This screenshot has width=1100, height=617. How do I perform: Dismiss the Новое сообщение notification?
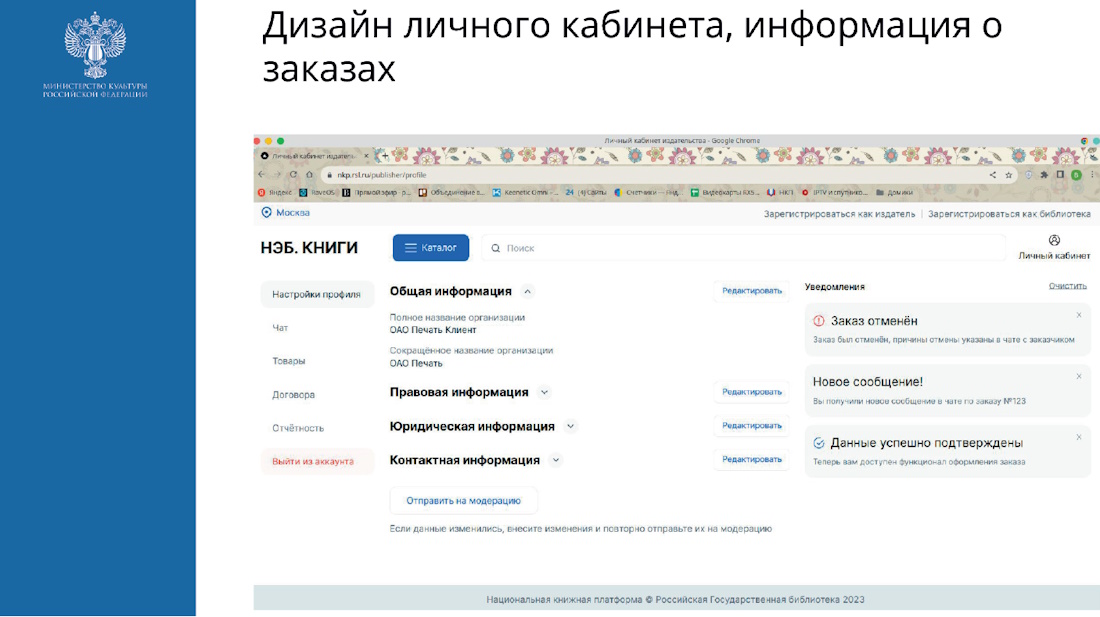1078,376
